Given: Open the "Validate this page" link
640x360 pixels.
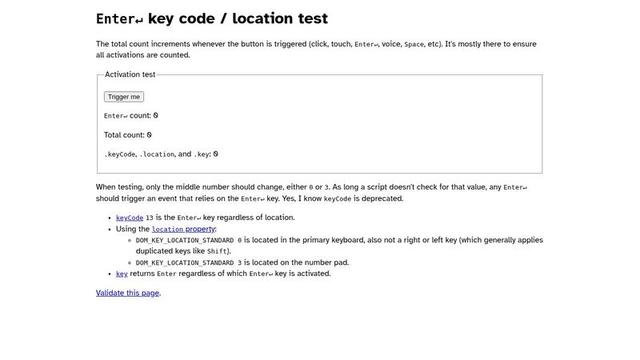Looking at the screenshot, I should 128,293.
